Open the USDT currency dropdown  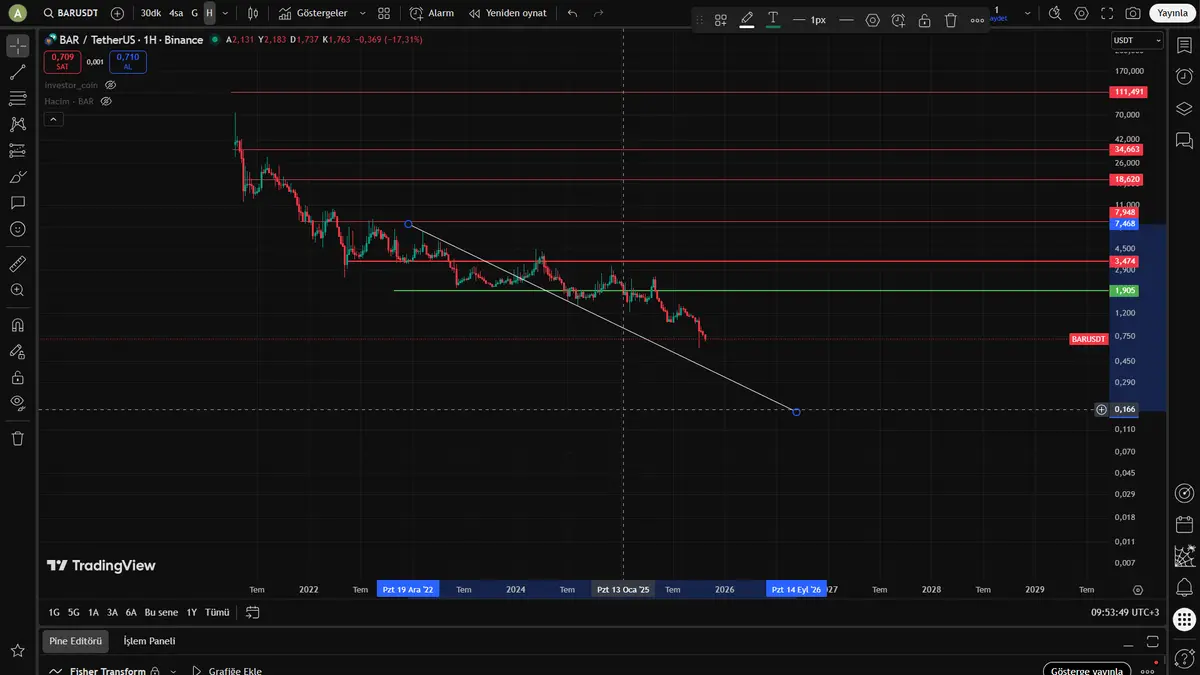coord(1138,40)
